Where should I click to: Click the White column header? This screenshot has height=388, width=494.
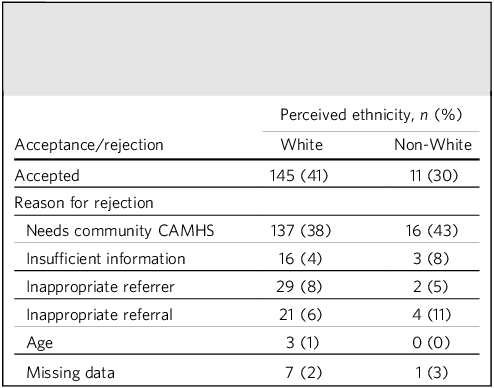(x=302, y=145)
